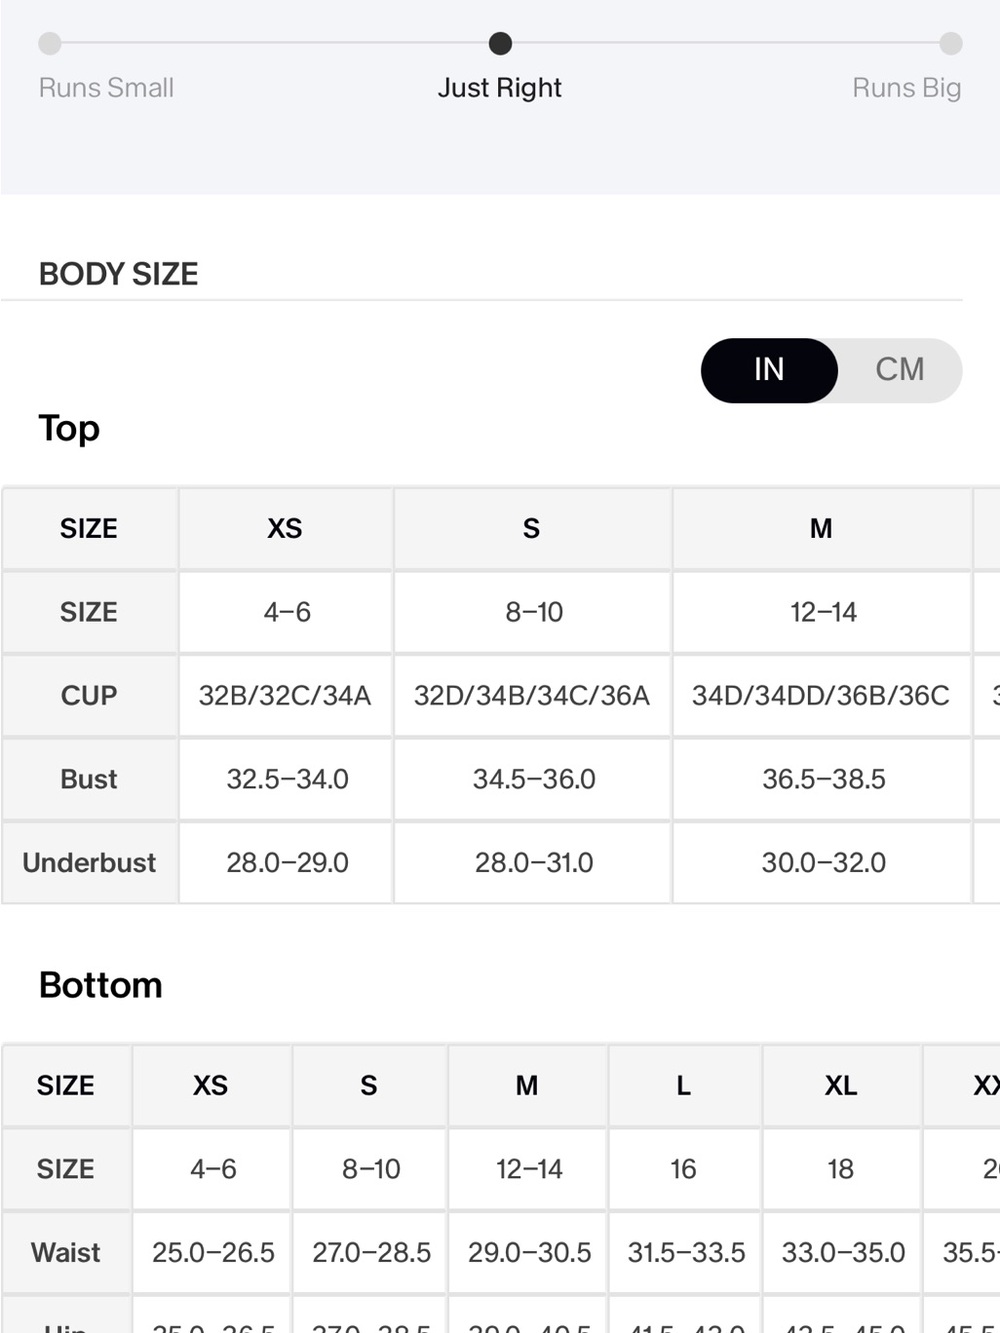Switch units to CM

(900, 370)
